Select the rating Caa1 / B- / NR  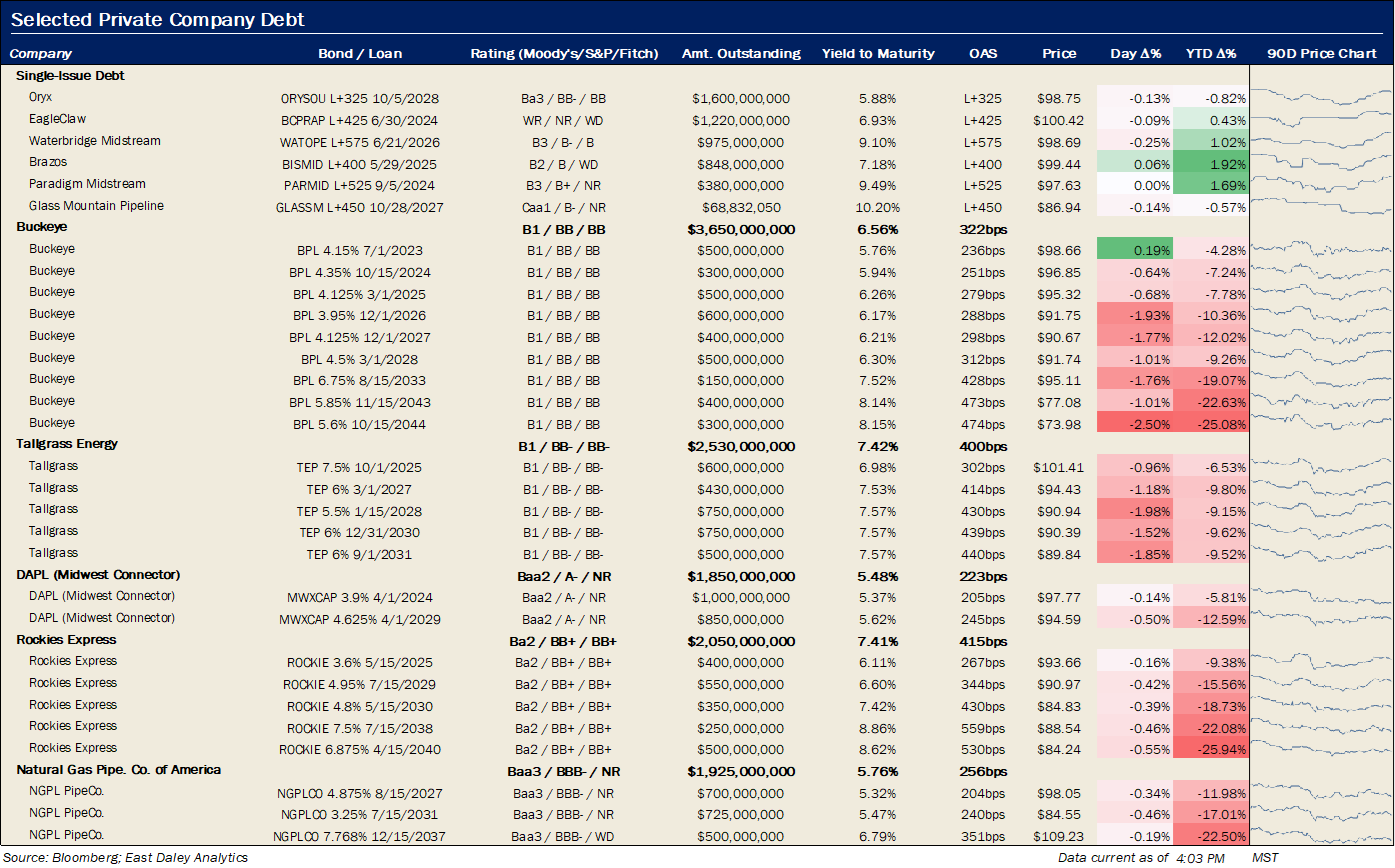click(x=564, y=207)
